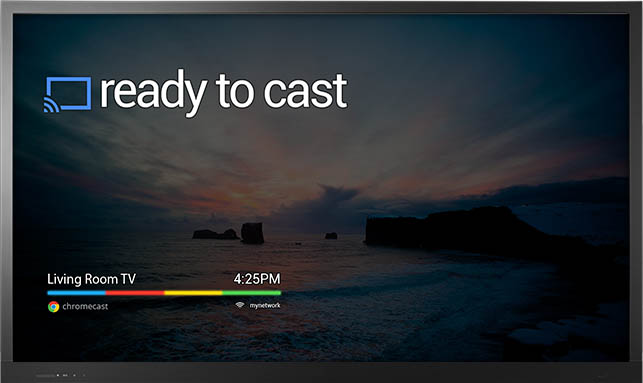643x383 pixels.
Task: Click the tall sea stack rock in the water
Action: point(252,233)
